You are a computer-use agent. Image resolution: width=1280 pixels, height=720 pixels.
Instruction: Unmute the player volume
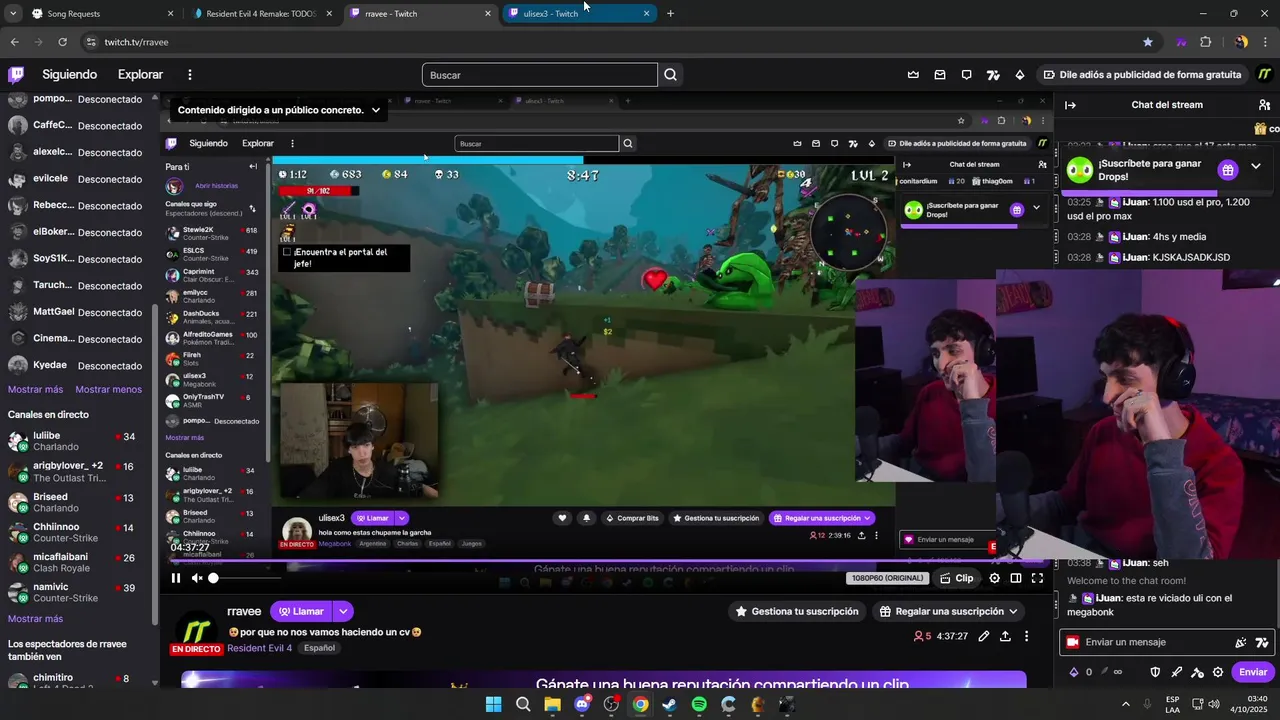click(197, 578)
